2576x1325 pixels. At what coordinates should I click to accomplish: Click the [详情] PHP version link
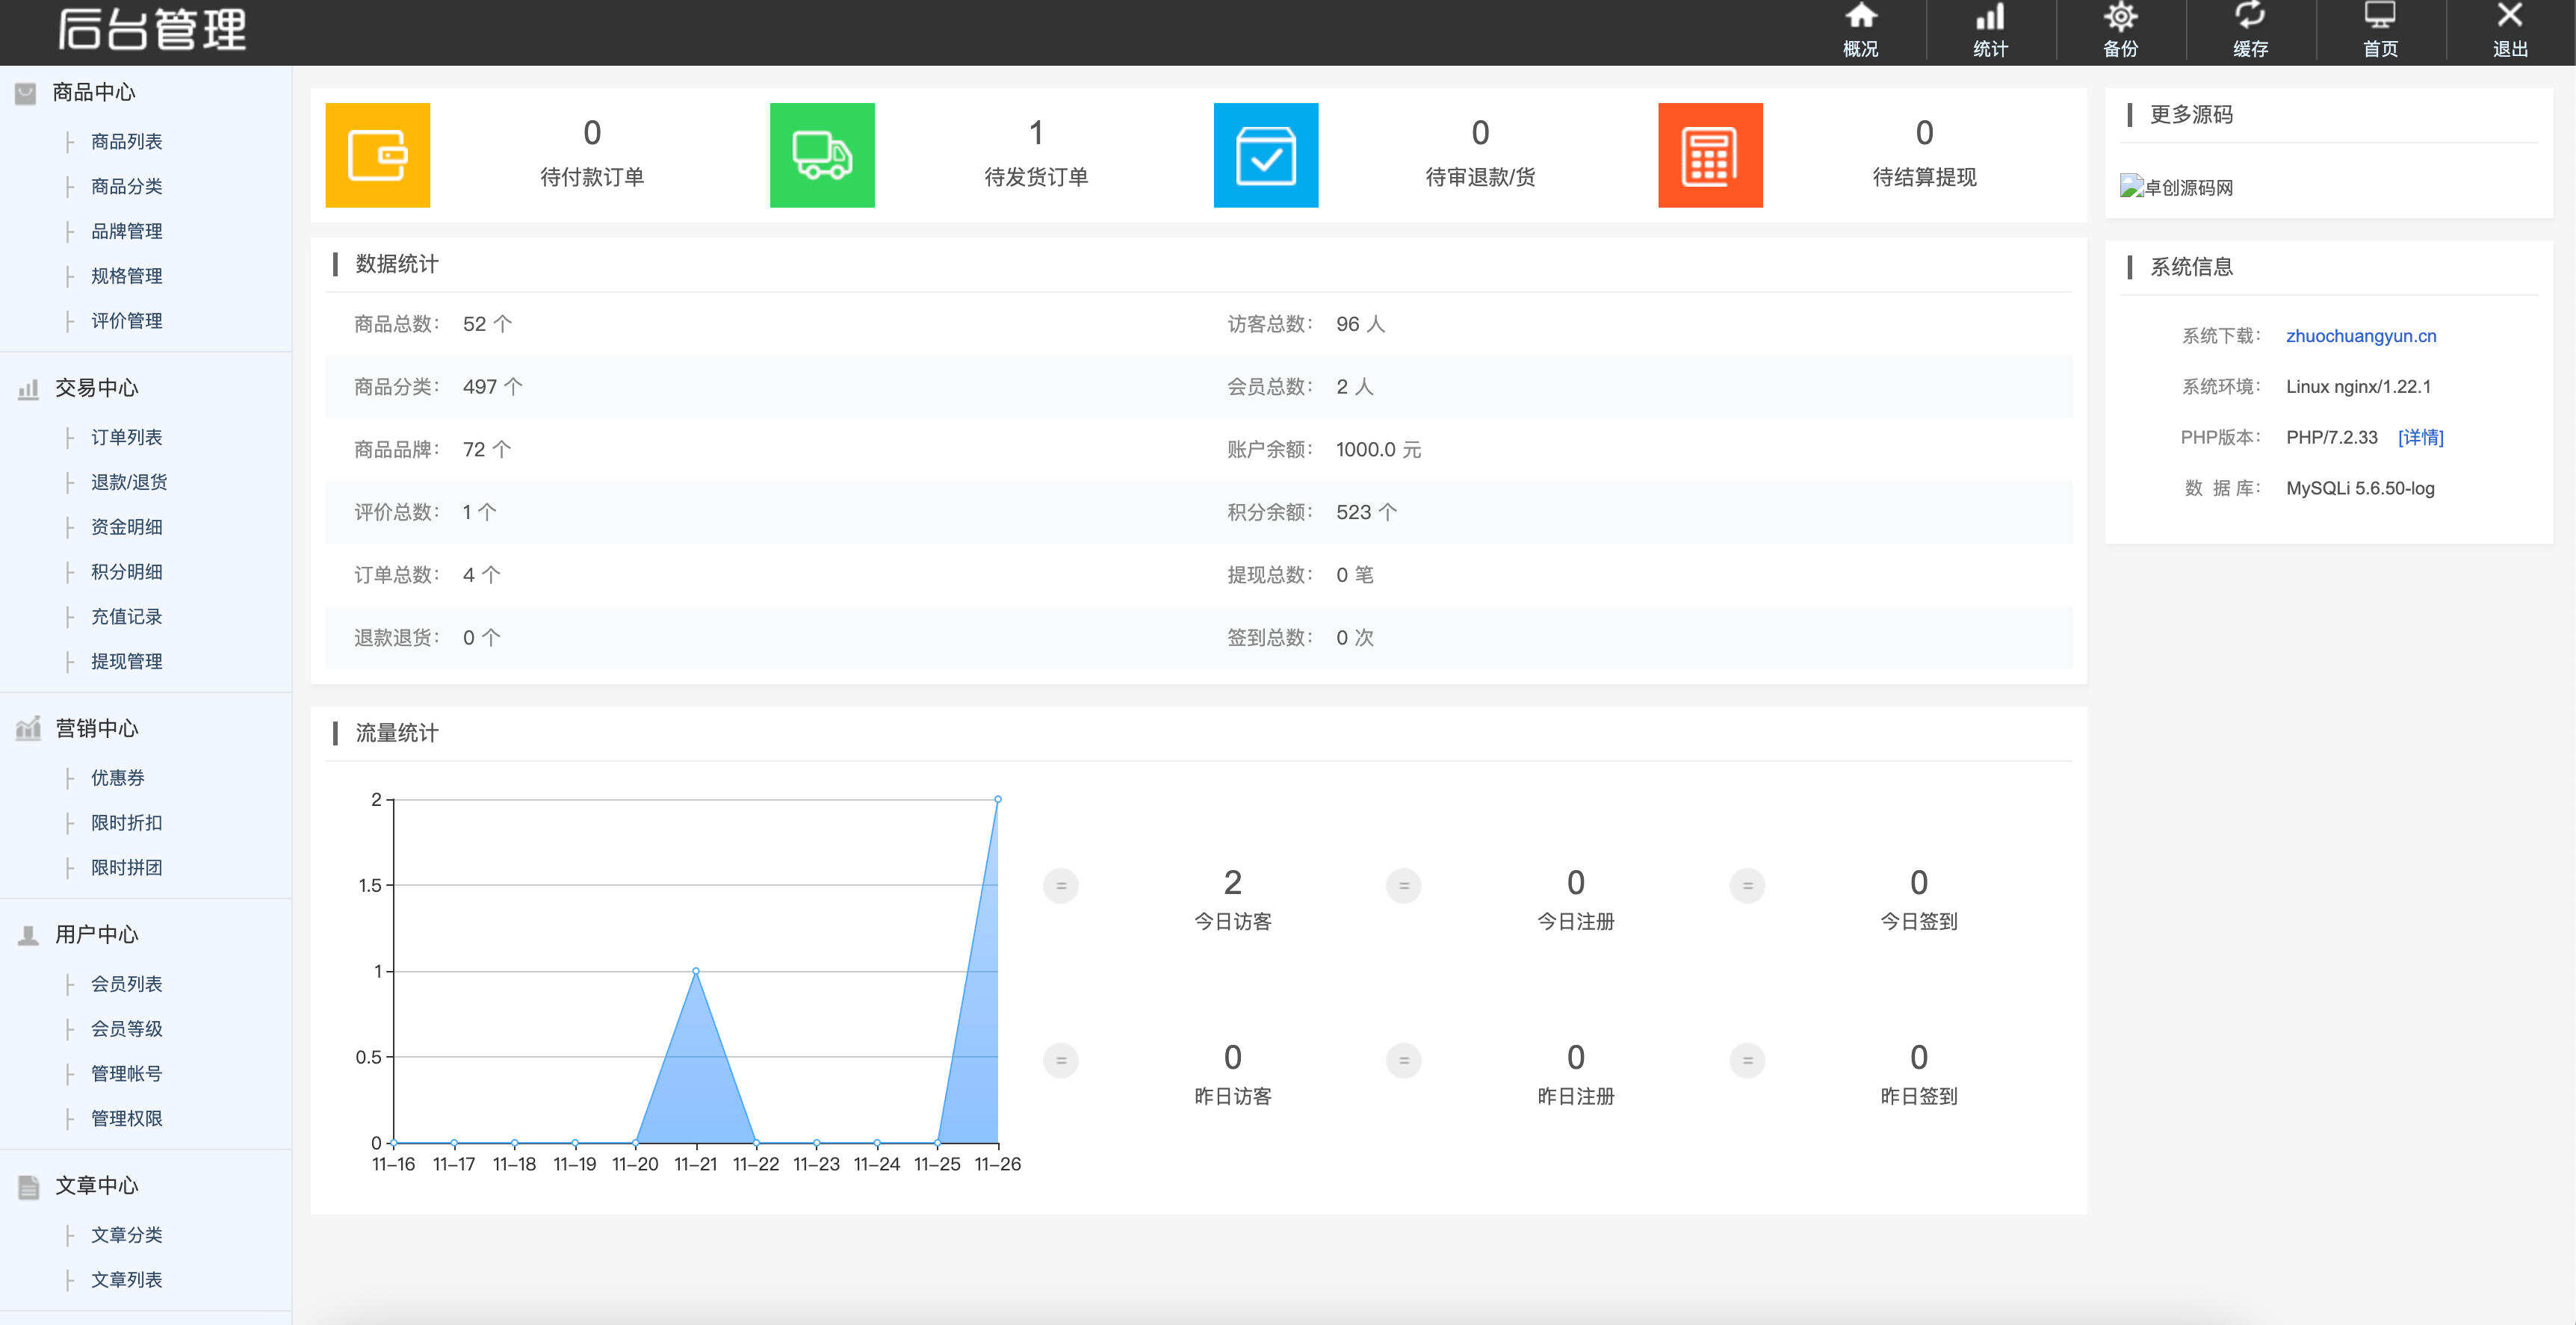coord(2420,437)
